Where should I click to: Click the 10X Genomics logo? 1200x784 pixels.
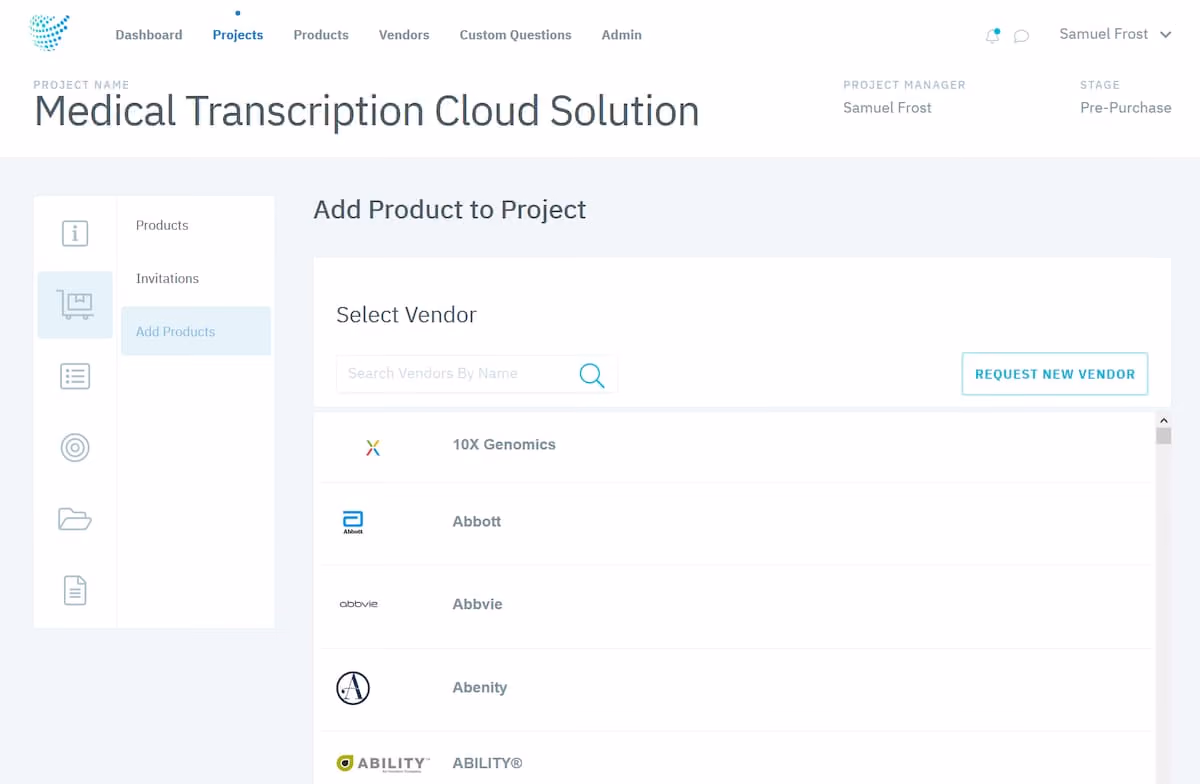[x=373, y=447]
